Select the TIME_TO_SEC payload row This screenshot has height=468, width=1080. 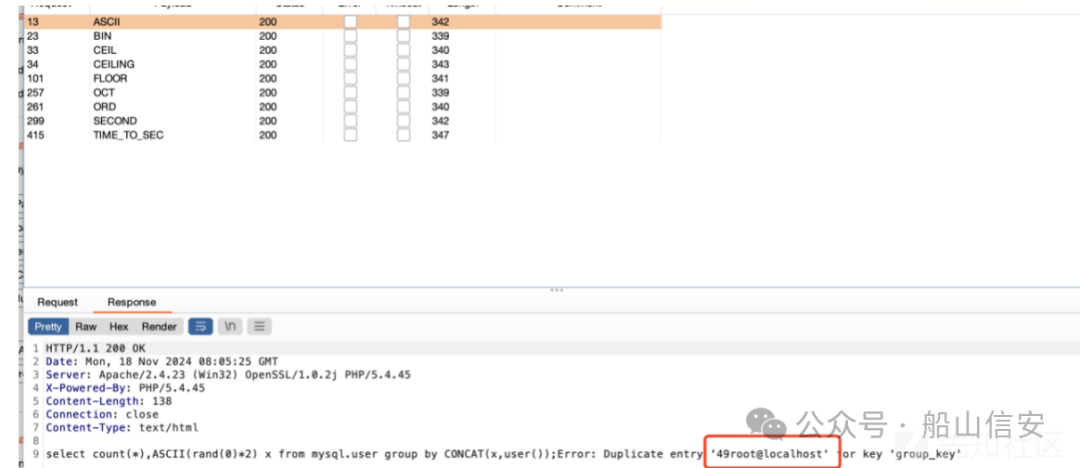343,135
